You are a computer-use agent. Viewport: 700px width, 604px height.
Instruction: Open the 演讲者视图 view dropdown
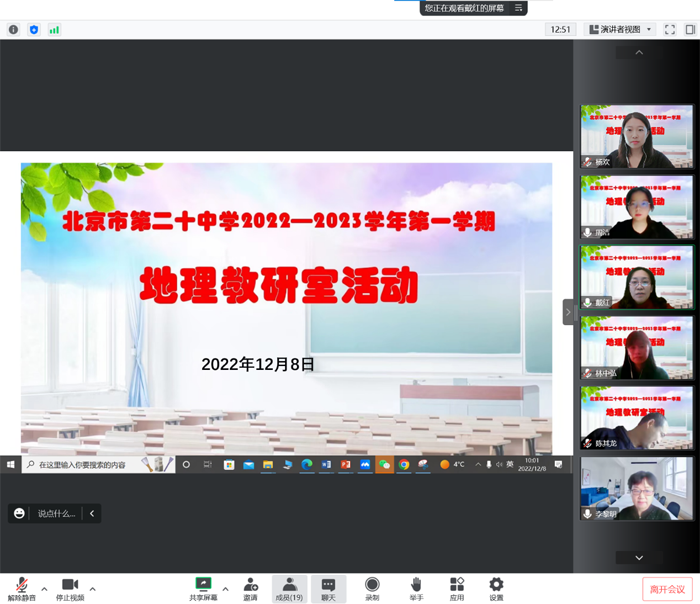620,29
